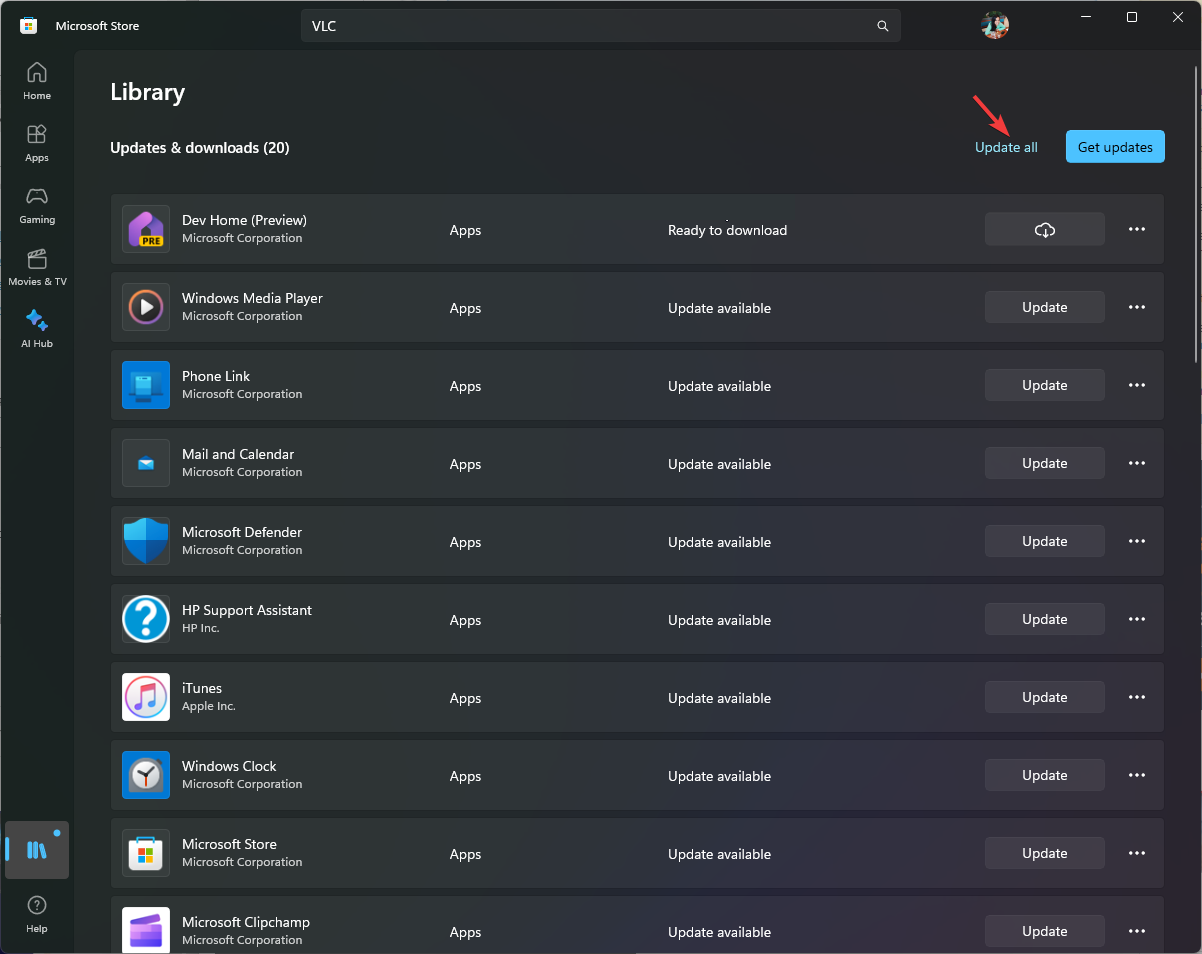Open more options for iTunes

pyautogui.click(x=1137, y=697)
